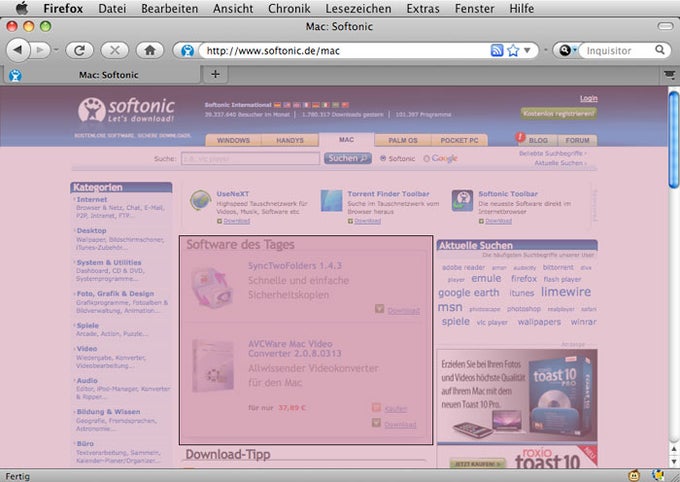Open the Audio category
The width and height of the screenshot is (680, 482).
pos(87,380)
